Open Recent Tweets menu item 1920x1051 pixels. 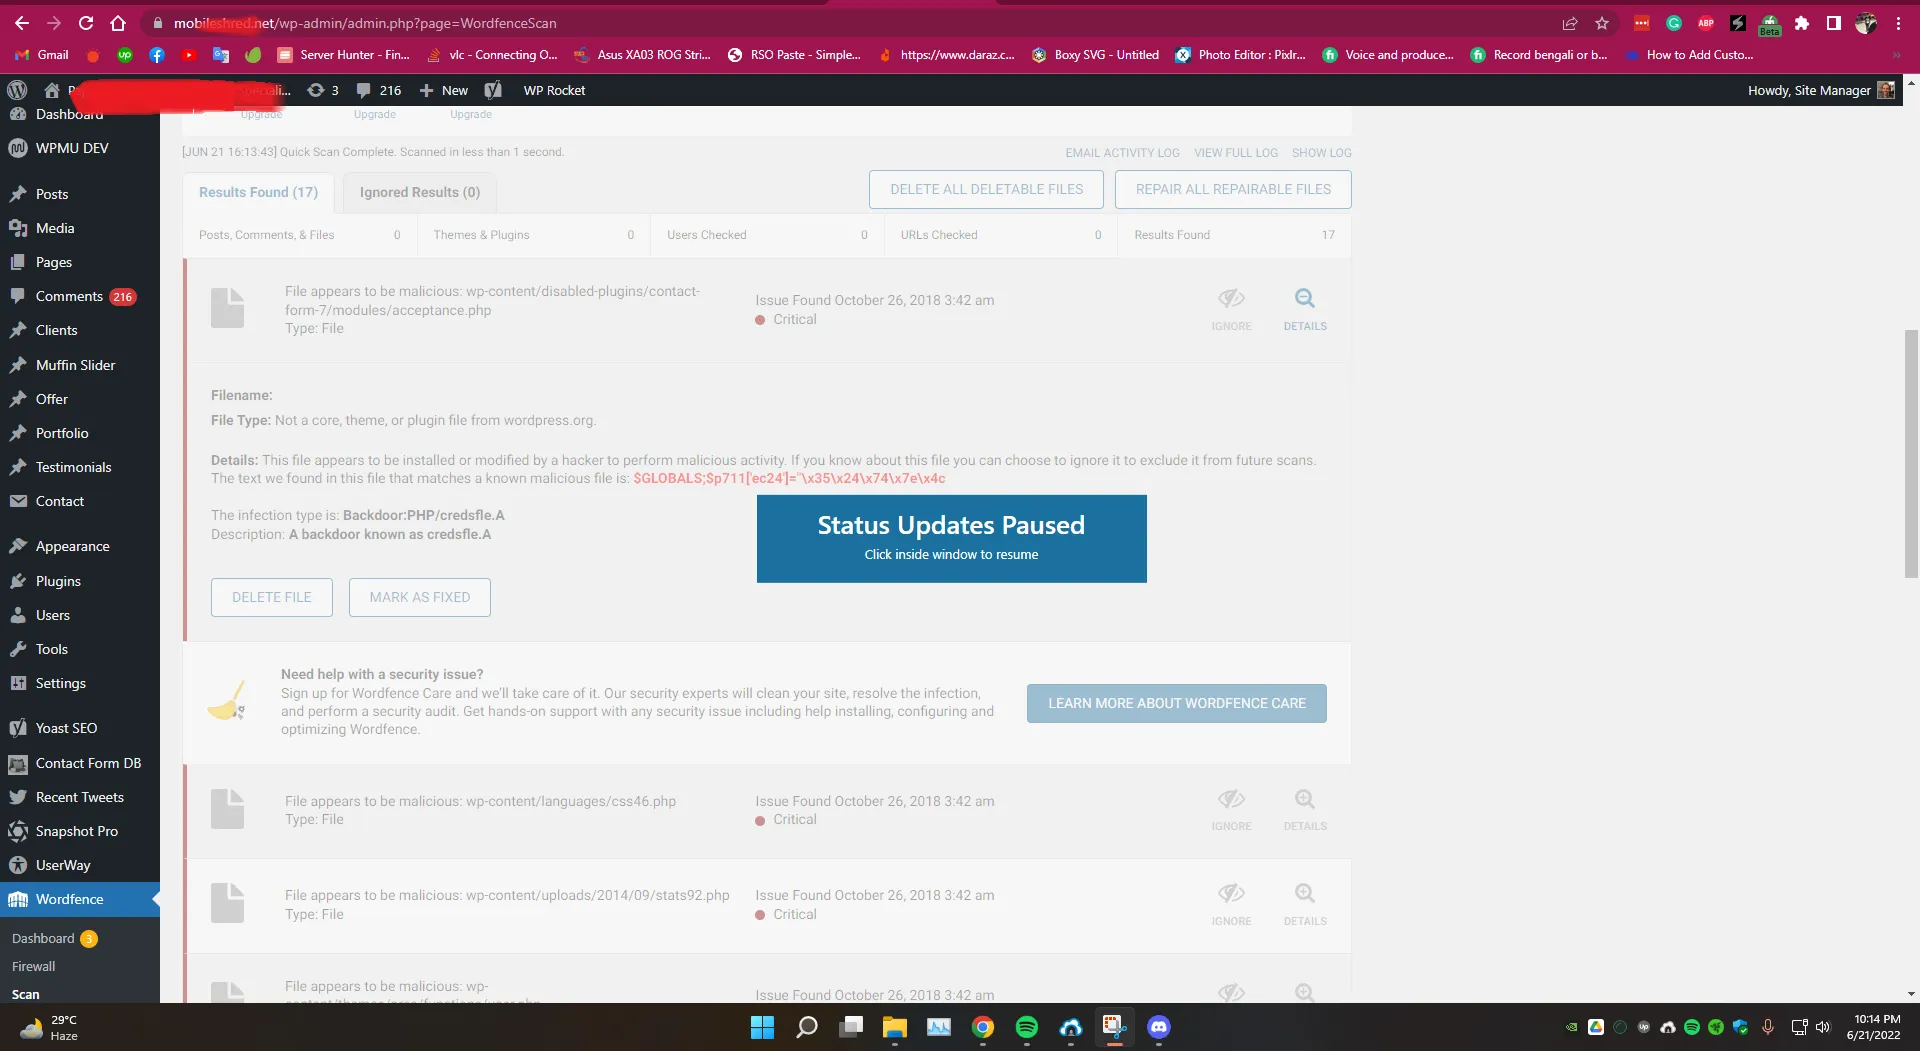[80, 797]
